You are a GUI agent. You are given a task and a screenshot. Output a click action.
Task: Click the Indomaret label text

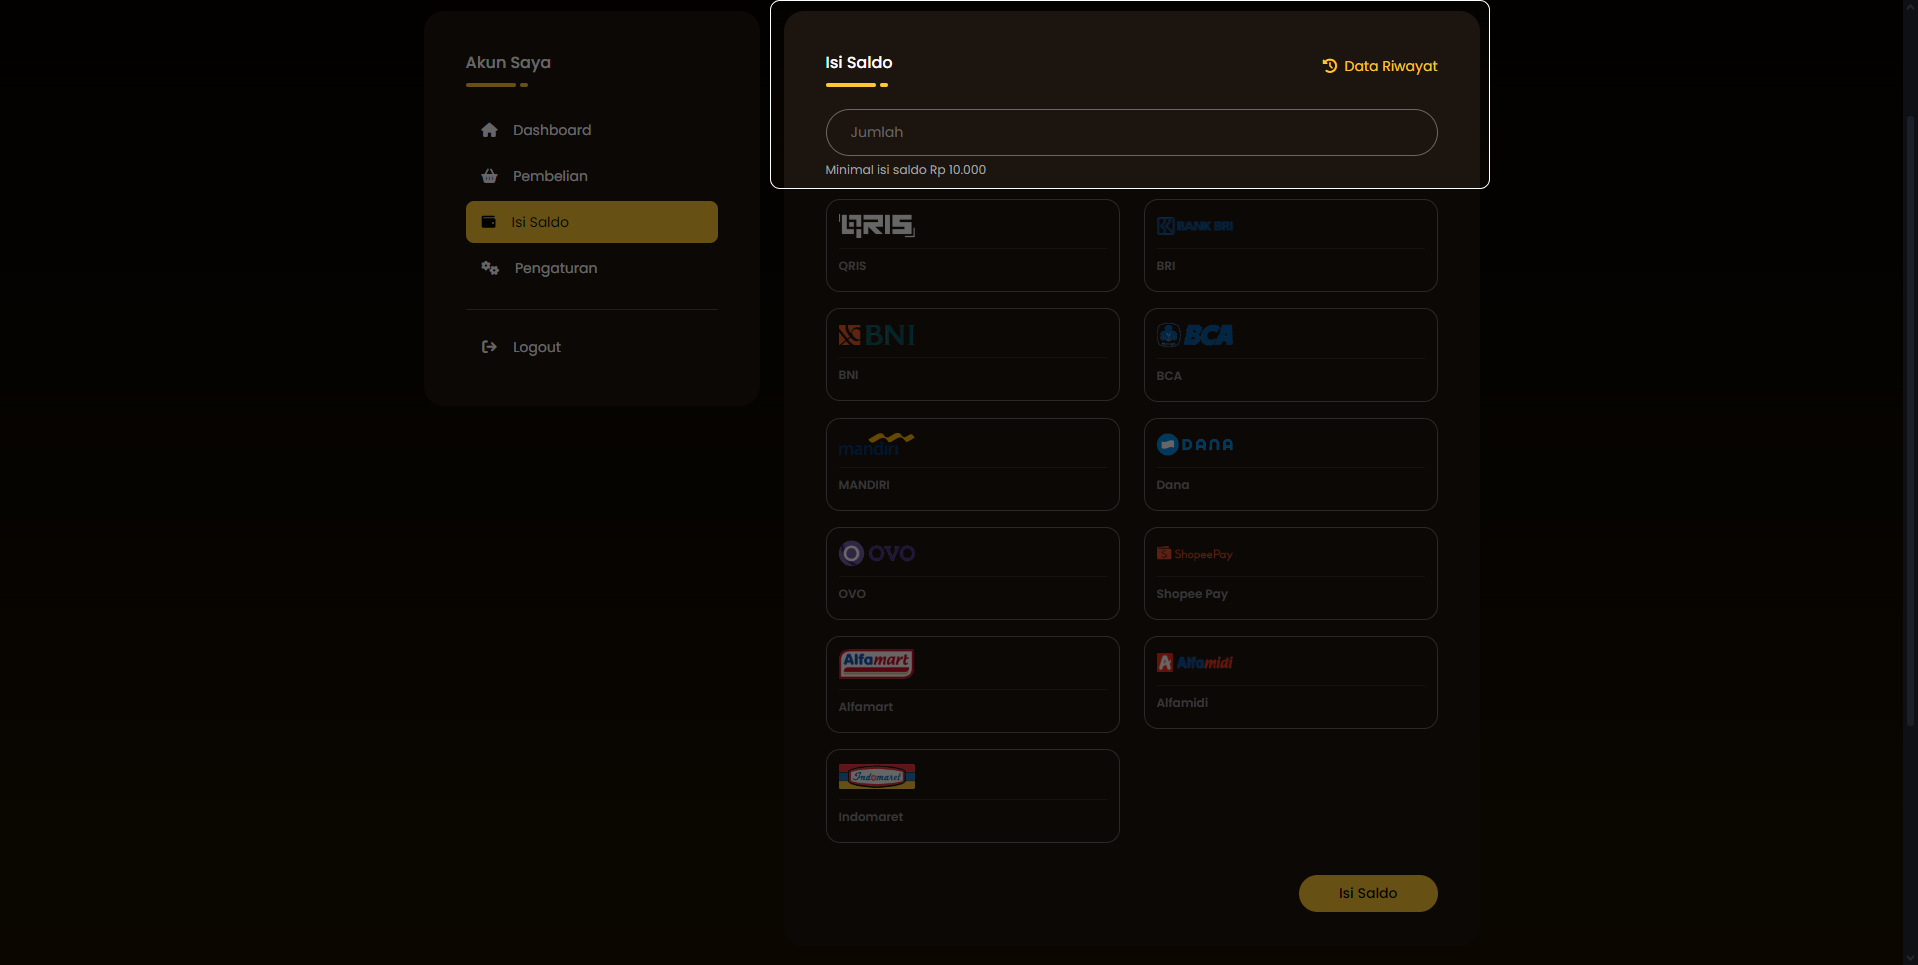click(x=871, y=817)
